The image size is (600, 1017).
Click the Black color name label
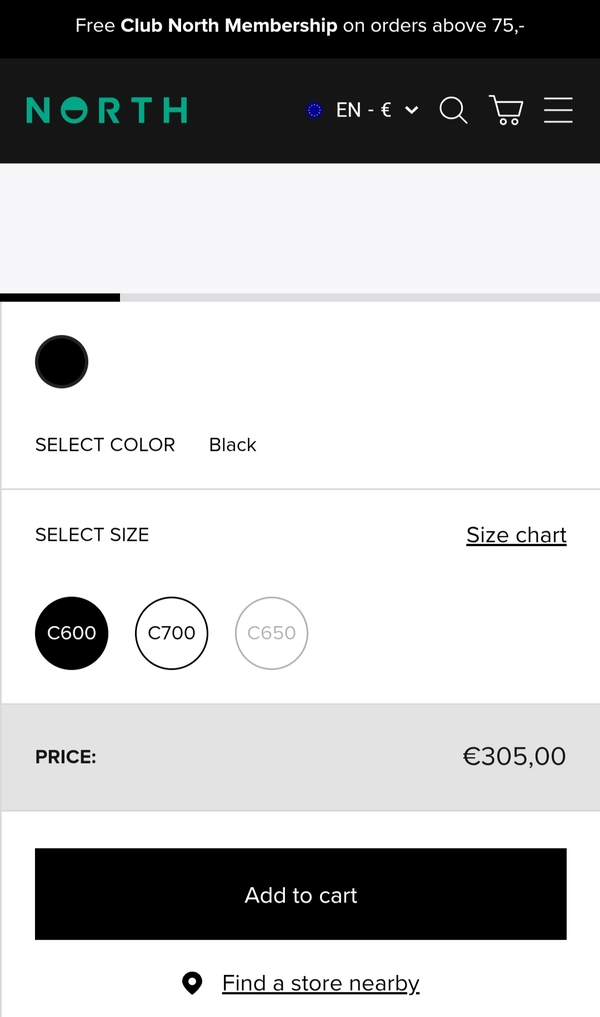233,445
